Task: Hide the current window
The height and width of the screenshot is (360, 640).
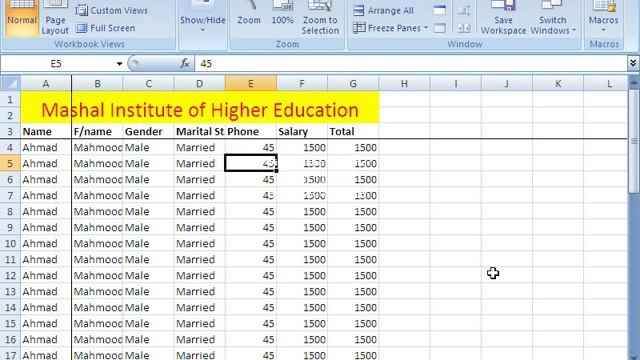Action: click(440, 10)
